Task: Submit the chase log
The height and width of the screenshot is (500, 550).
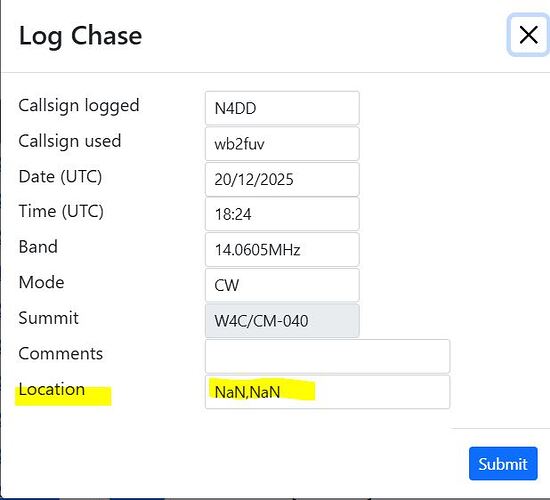Action: (x=503, y=464)
